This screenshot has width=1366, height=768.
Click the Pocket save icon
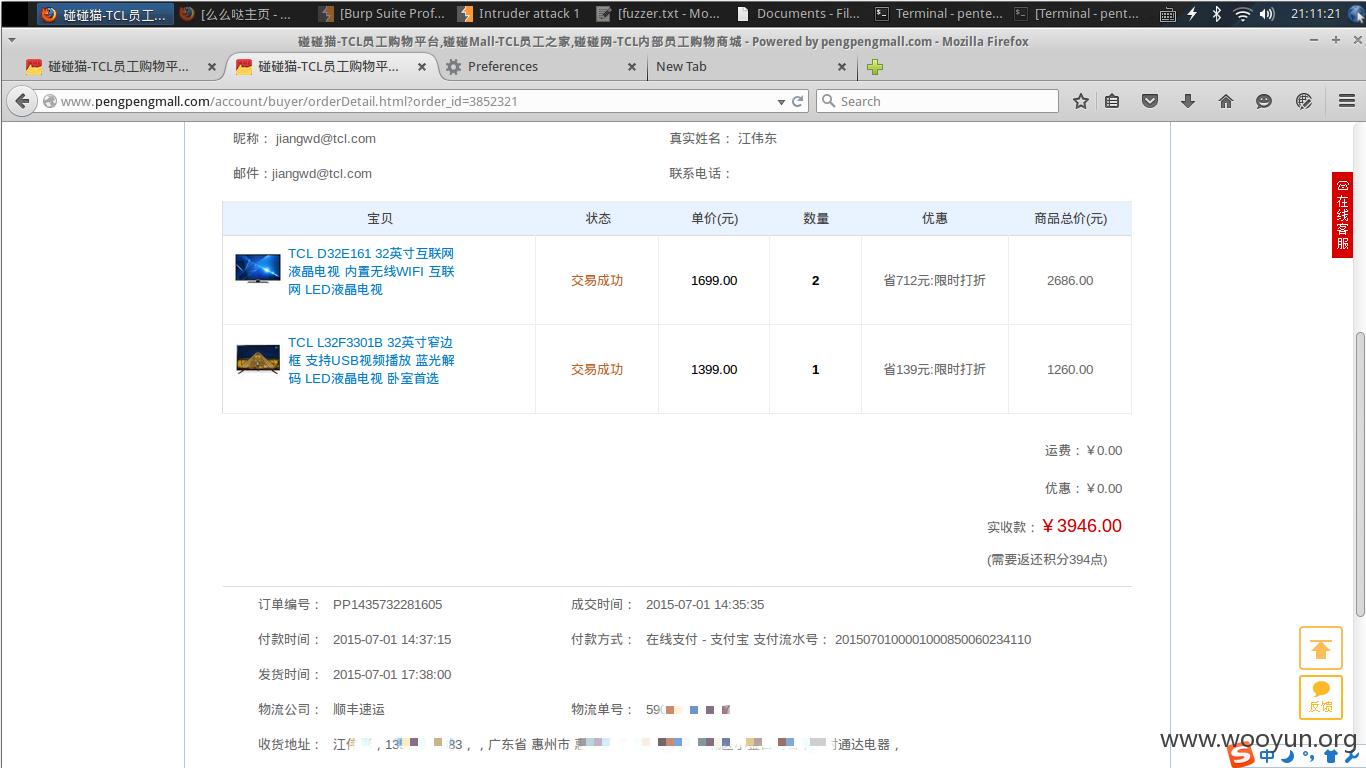pyautogui.click(x=1150, y=101)
